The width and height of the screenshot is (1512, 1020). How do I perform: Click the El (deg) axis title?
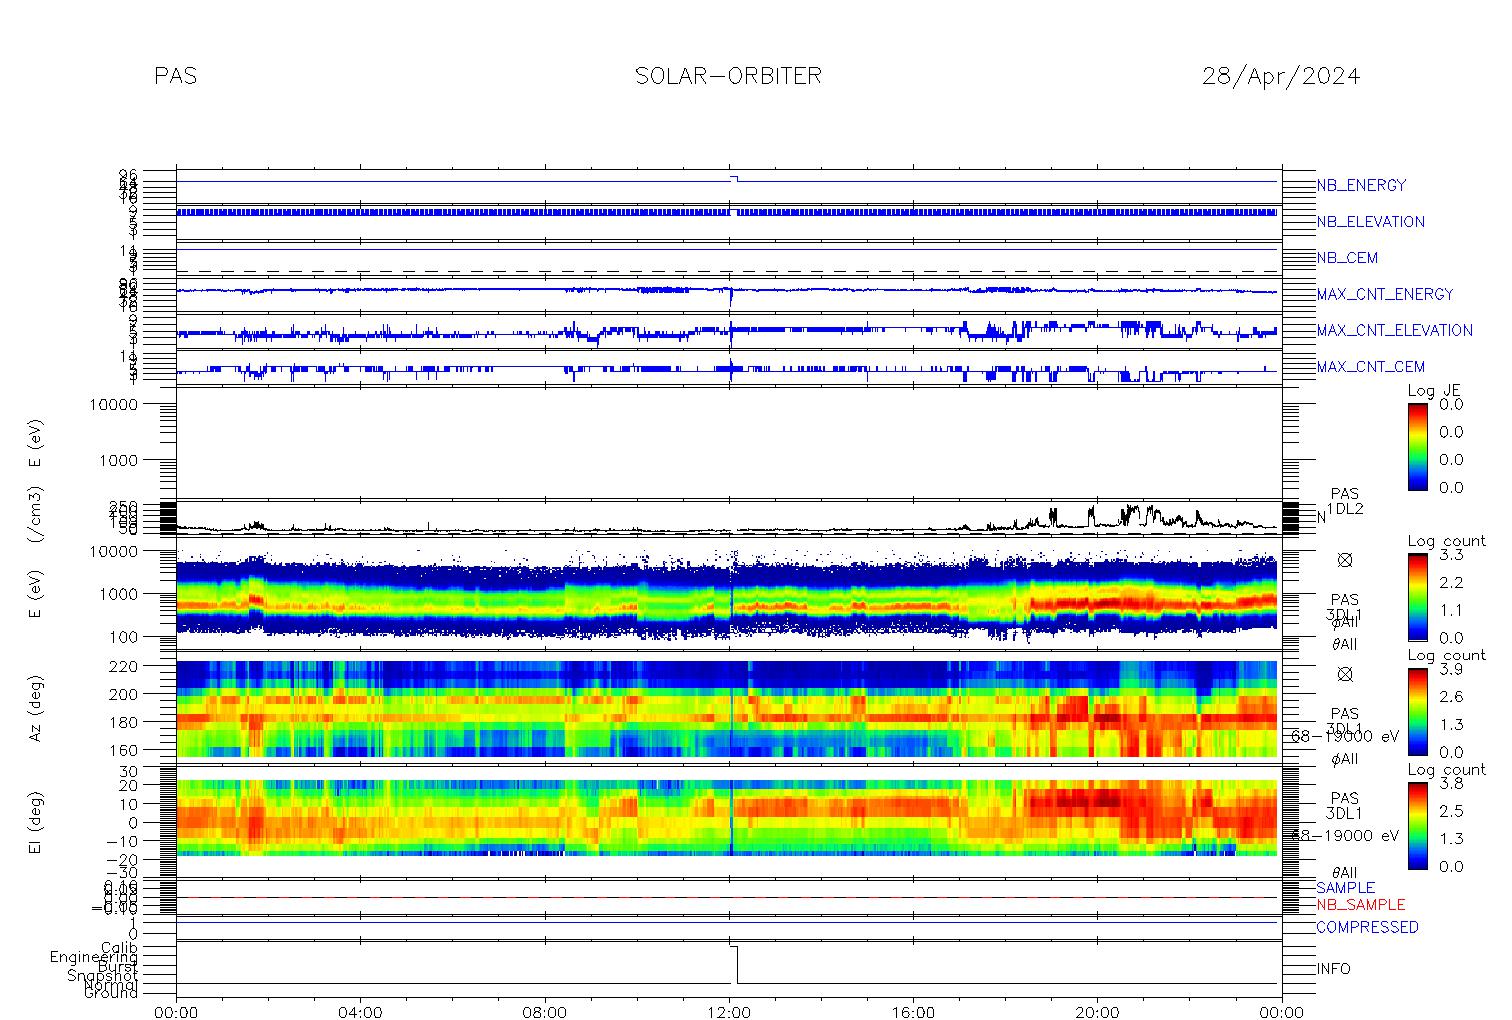[36, 821]
